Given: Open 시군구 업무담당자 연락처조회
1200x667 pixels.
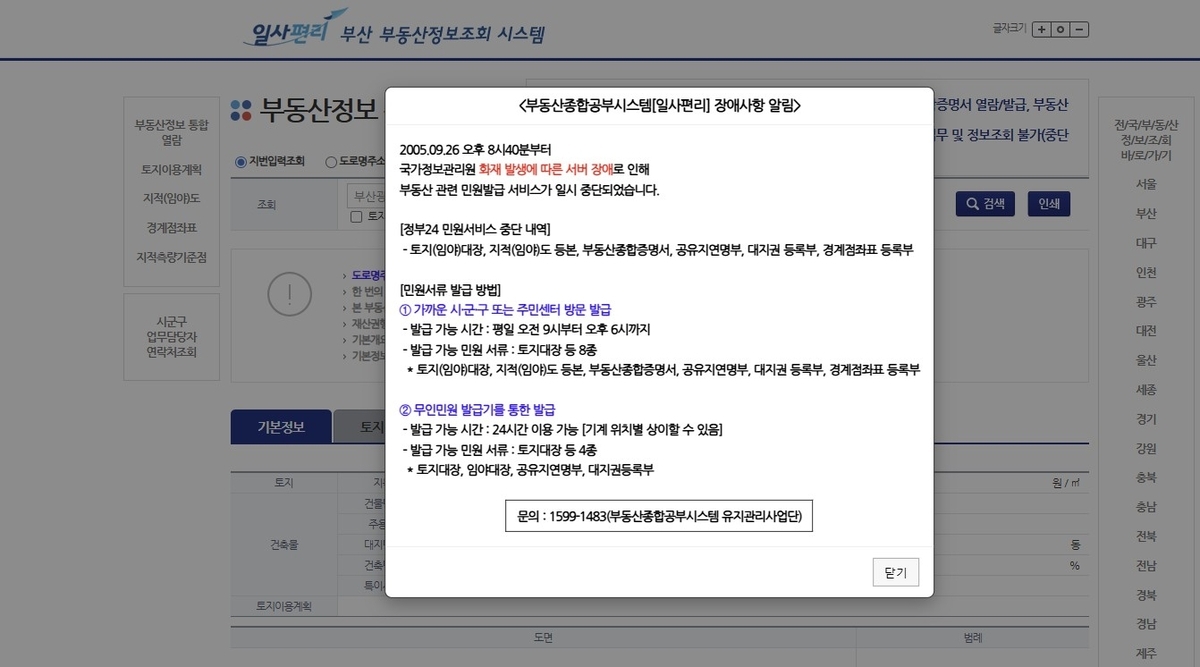Looking at the screenshot, I should click(x=172, y=337).
